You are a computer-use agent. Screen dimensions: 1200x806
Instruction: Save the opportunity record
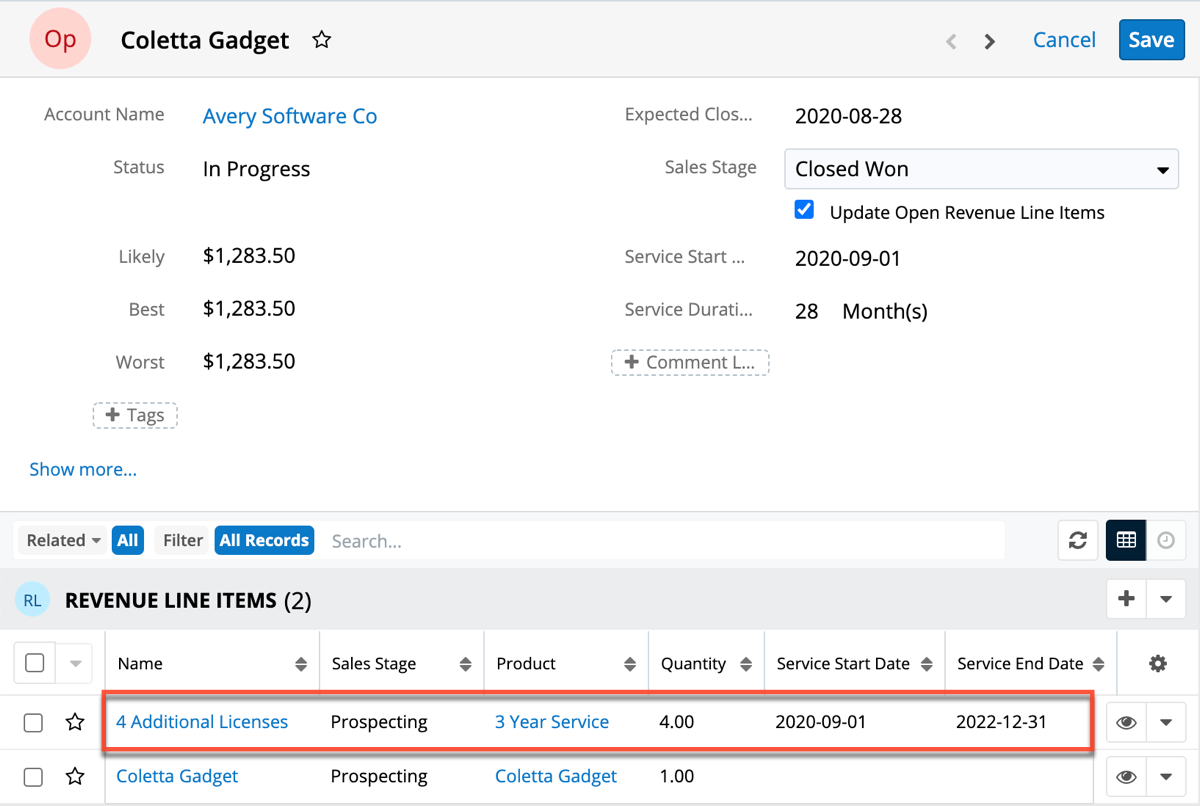click(1151, 40)
